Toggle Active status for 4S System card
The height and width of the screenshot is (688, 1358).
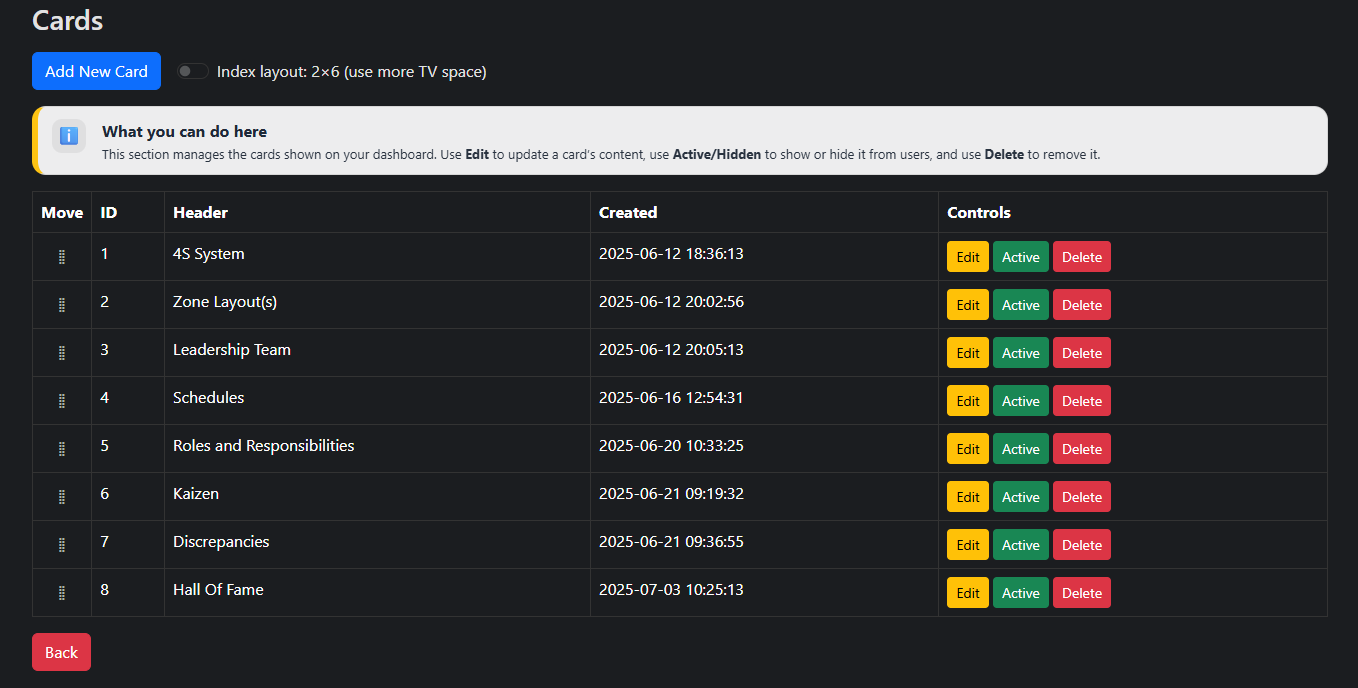(x=1020, y=257)
